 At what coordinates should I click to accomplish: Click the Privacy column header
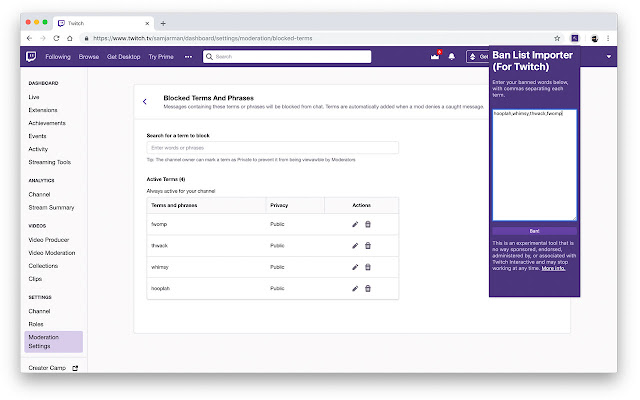(279, 205)
